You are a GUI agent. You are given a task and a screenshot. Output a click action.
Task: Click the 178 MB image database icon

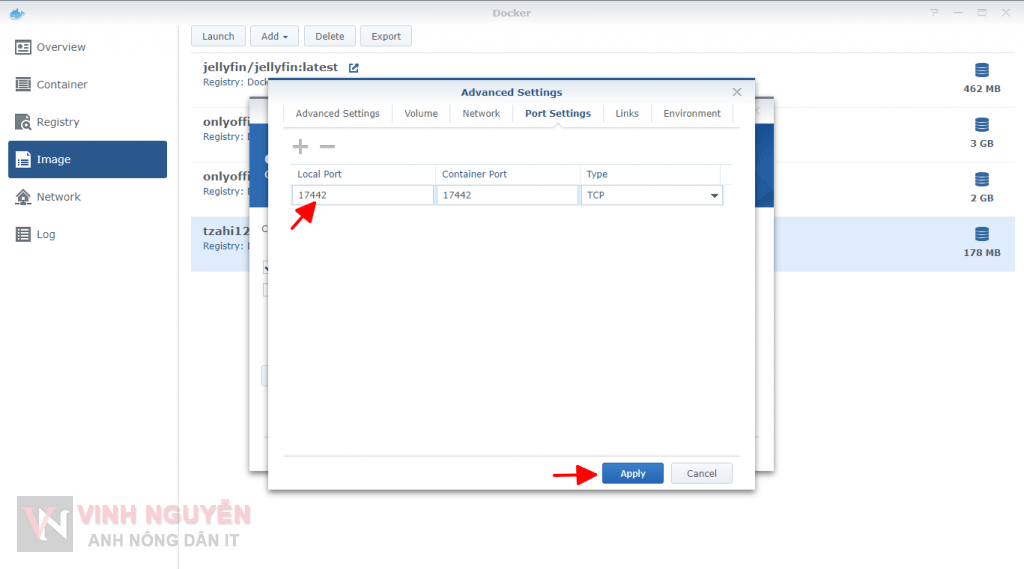[981, 234]
